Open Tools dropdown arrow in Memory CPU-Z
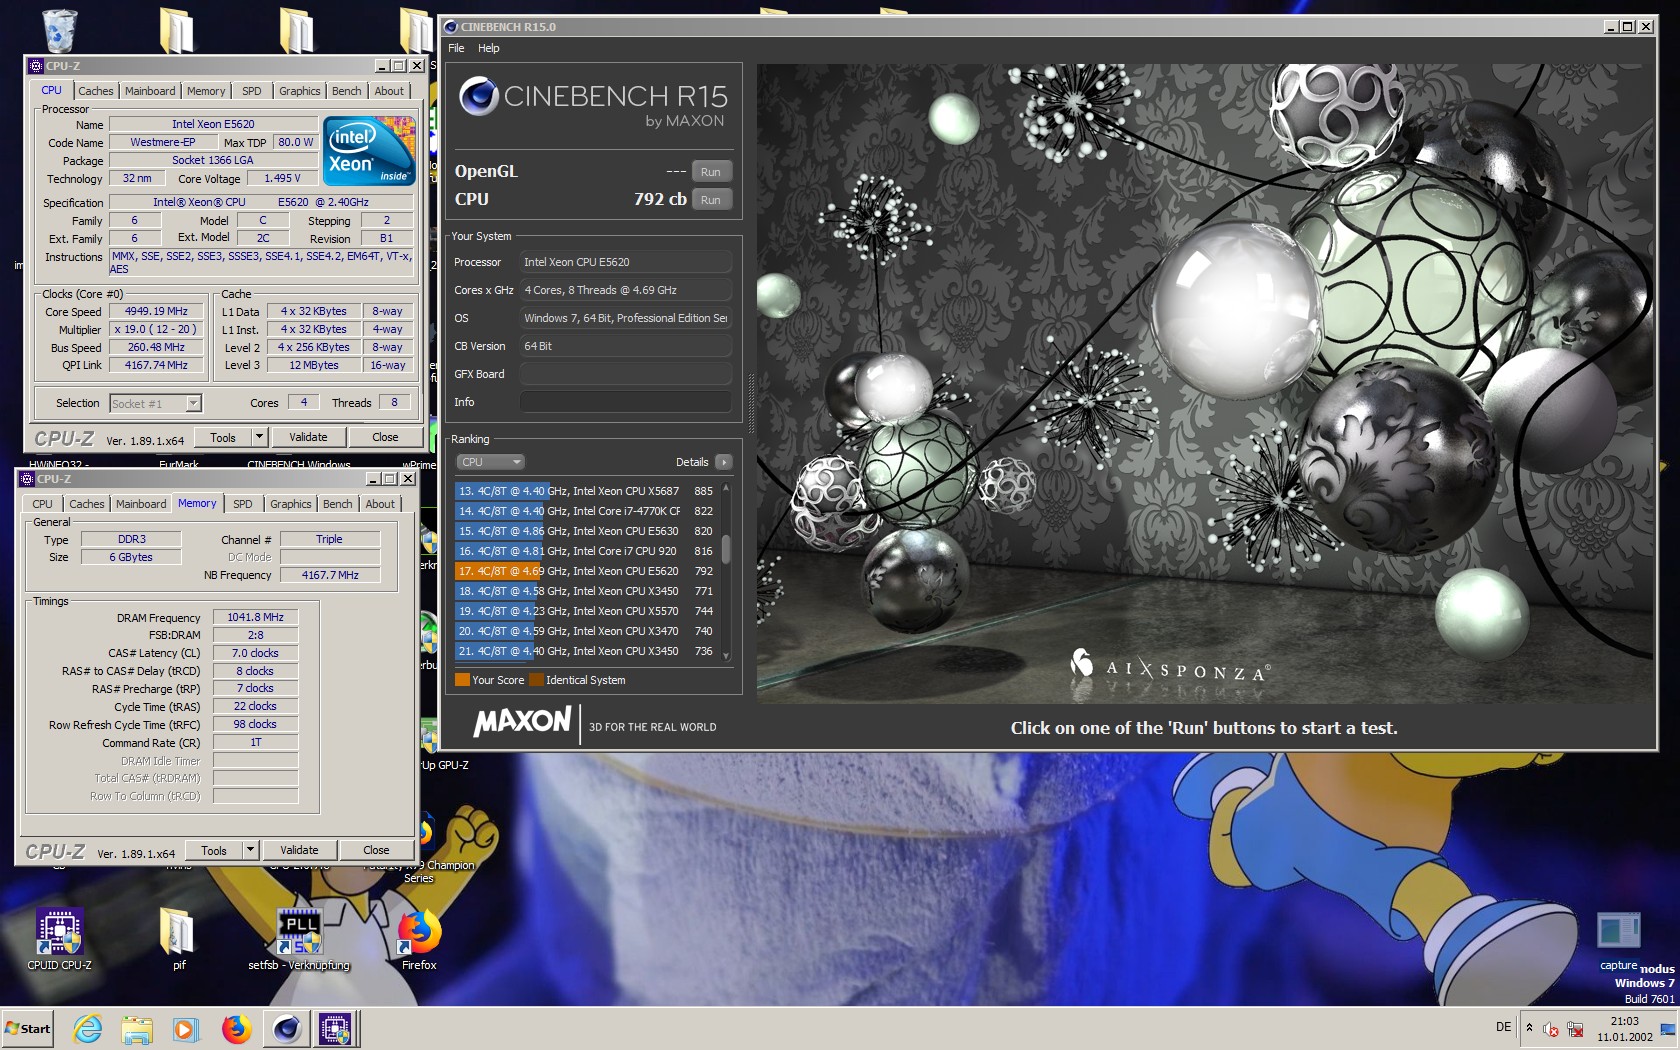The height and width of the screenshot is (1050, 1680). point(250,850)
